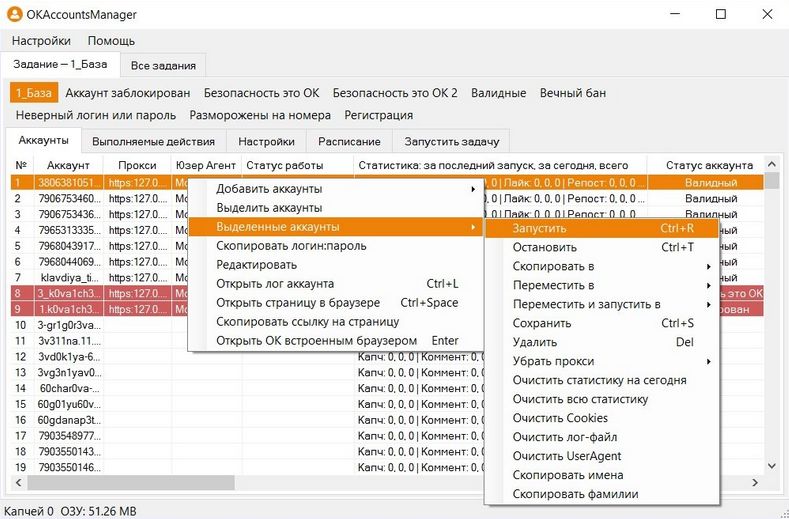Select 'Редактировать' from context menu
This screenshot has width=789, height=519.
point(257,265)
